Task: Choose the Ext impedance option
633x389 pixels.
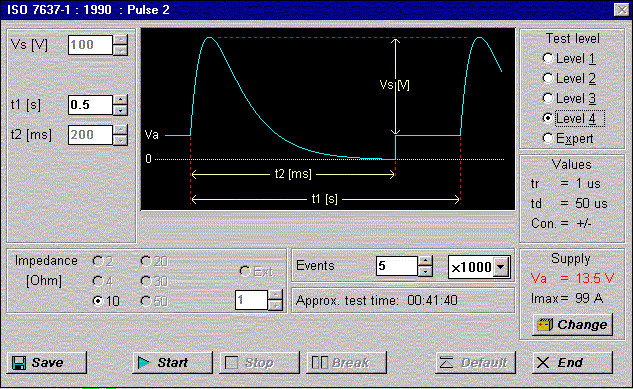Action: [256, 272]
